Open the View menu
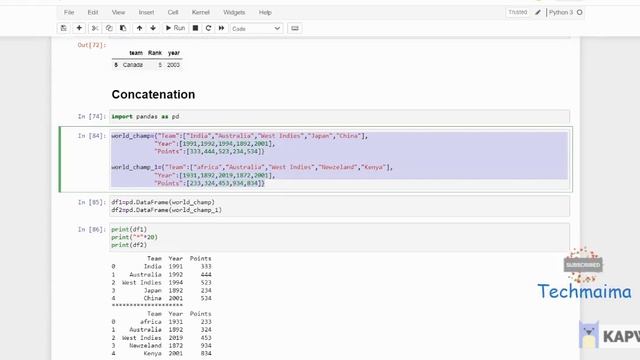The height and width of the screenshot is (360, 640). coord(118,12)
